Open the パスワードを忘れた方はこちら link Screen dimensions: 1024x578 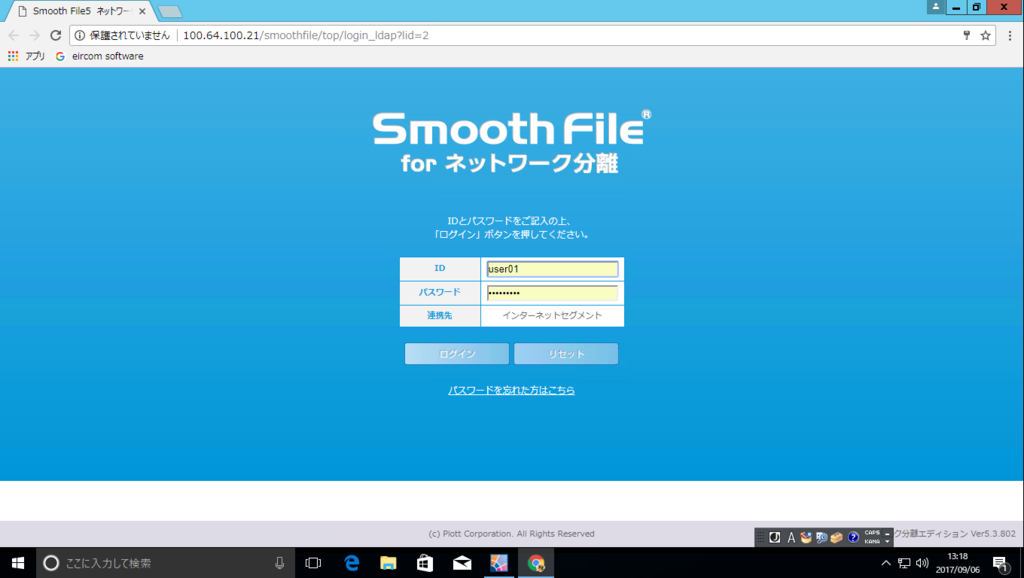(511, 390)
